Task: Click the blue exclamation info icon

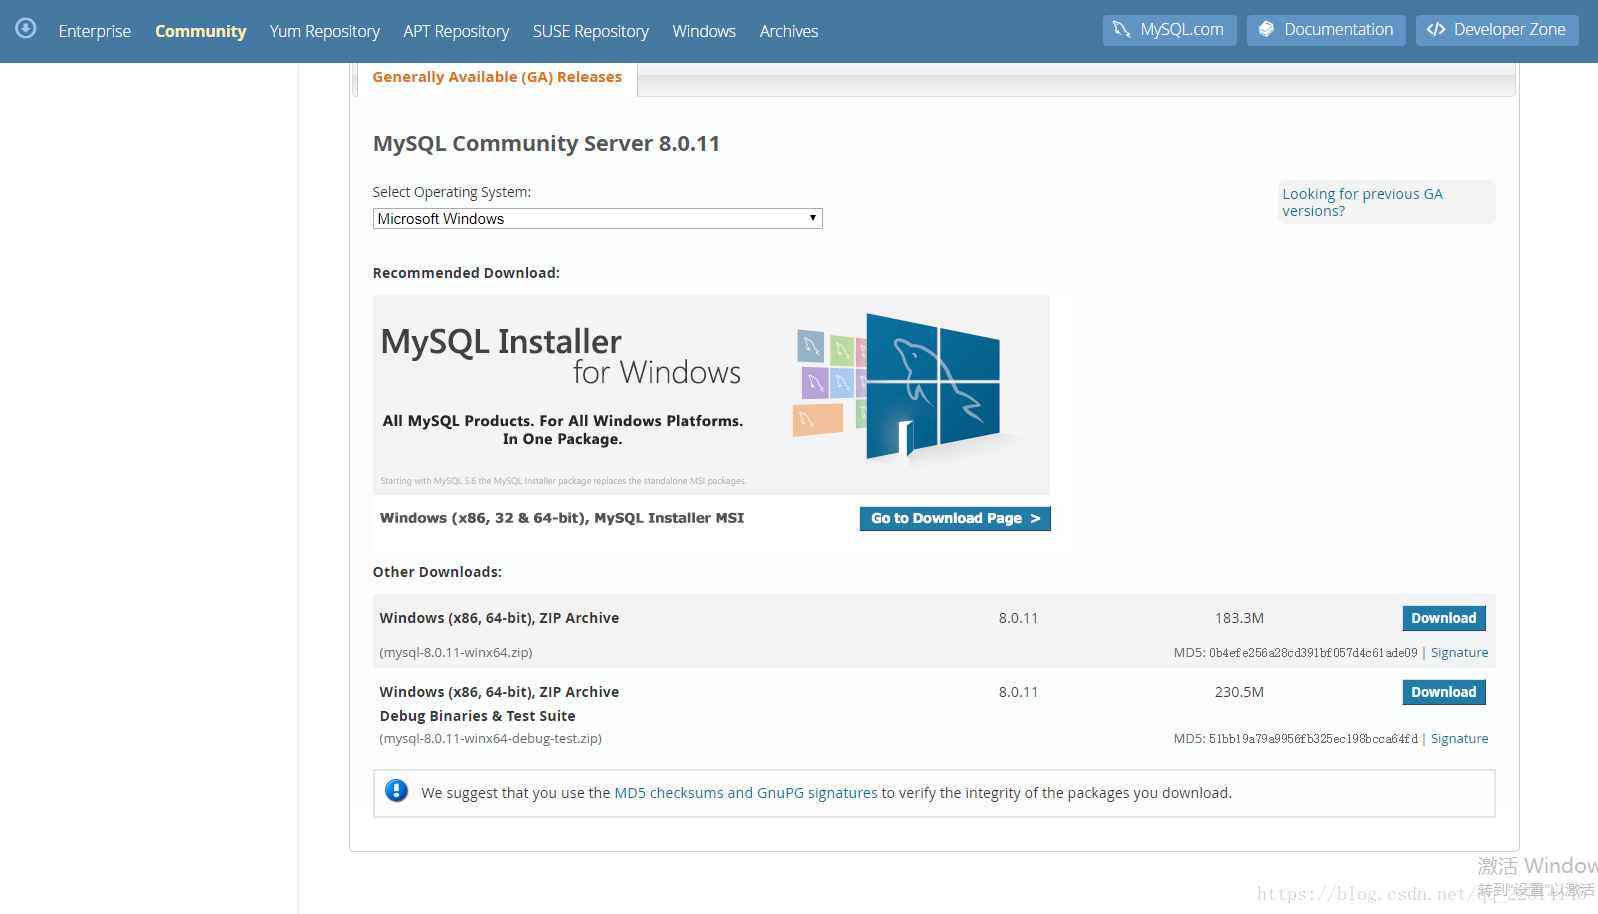Action: [x=396, y=791]
